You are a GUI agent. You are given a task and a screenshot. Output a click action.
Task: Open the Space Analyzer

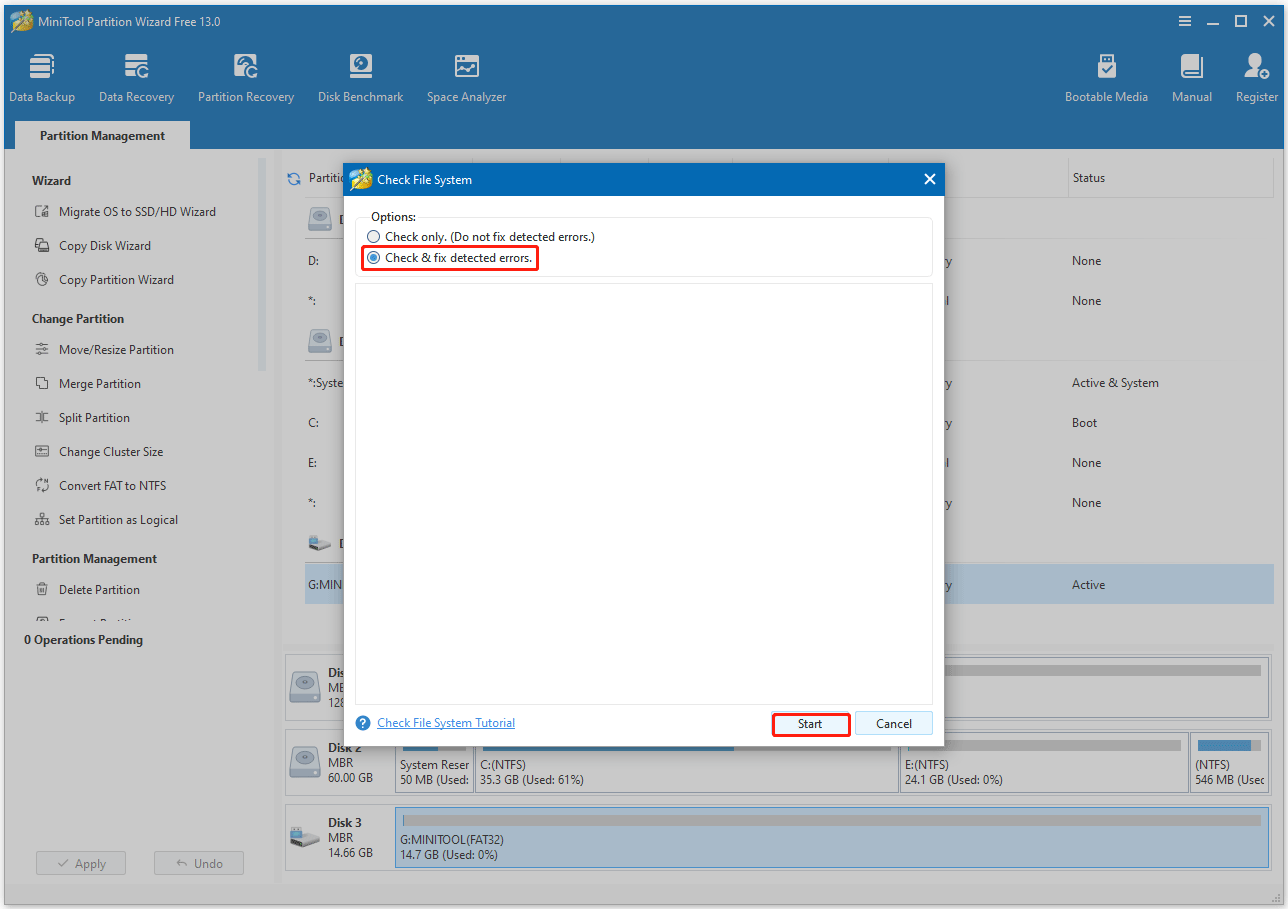coord(466,78)
